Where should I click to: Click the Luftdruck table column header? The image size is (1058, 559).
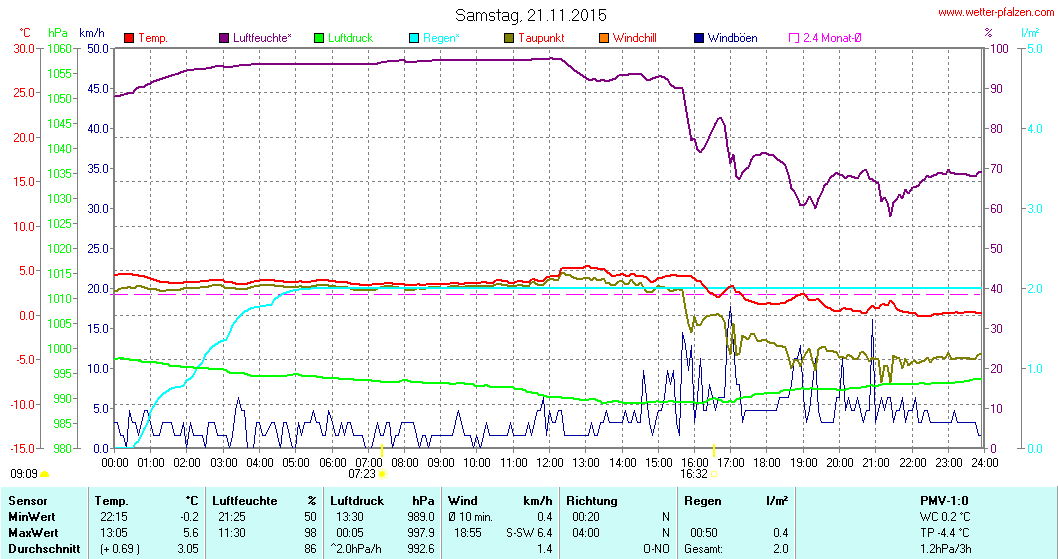tap(357, 501)
